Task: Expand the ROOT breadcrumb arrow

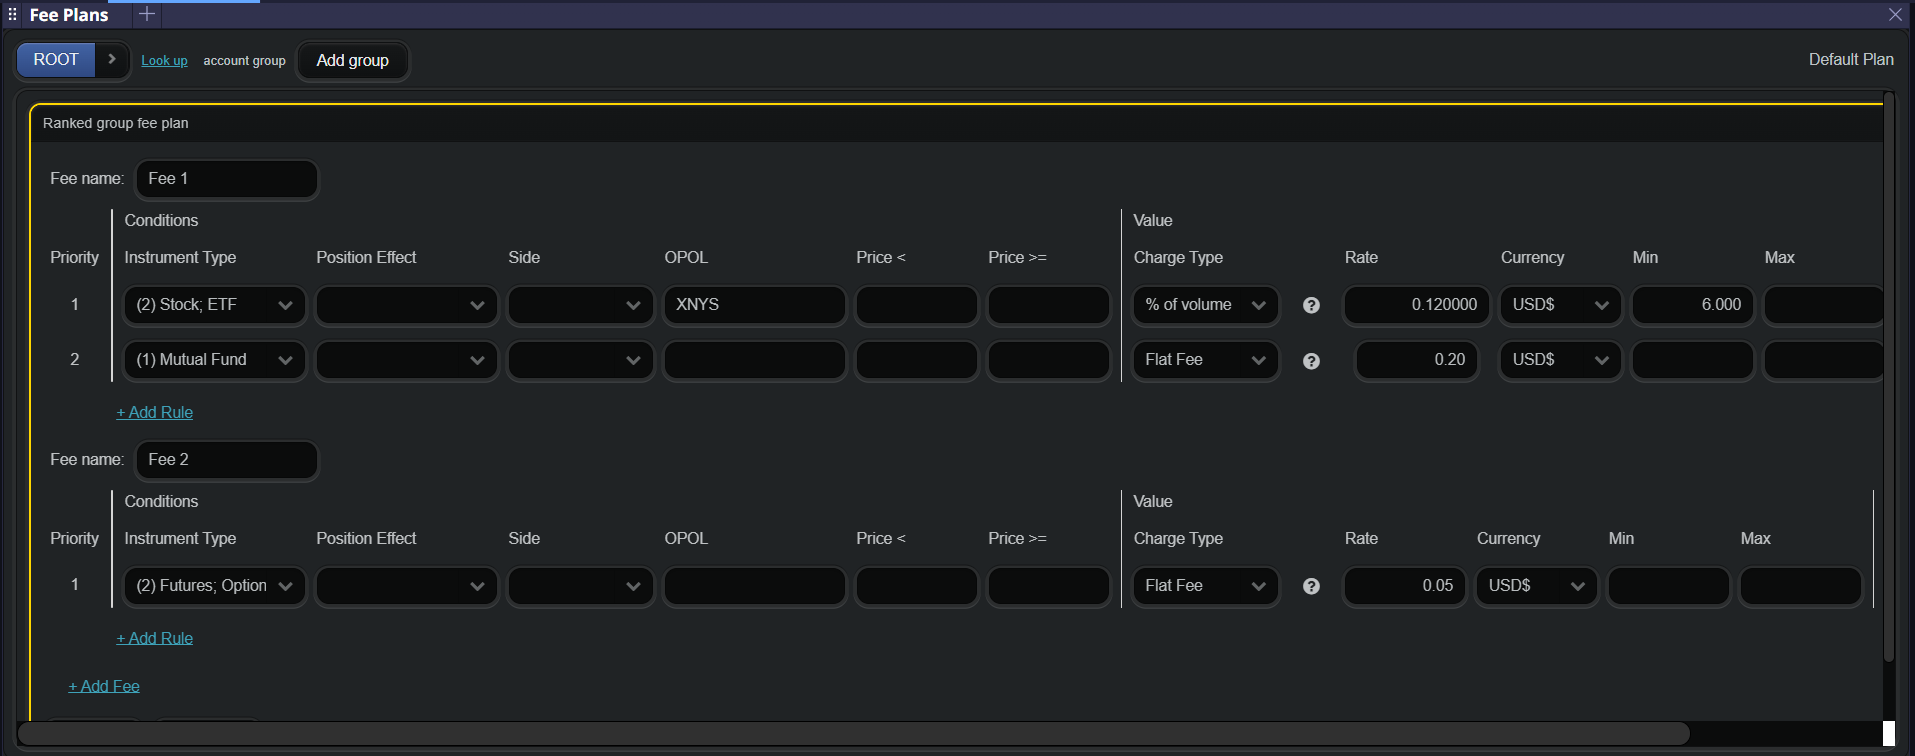Action: tap(112, 60)
